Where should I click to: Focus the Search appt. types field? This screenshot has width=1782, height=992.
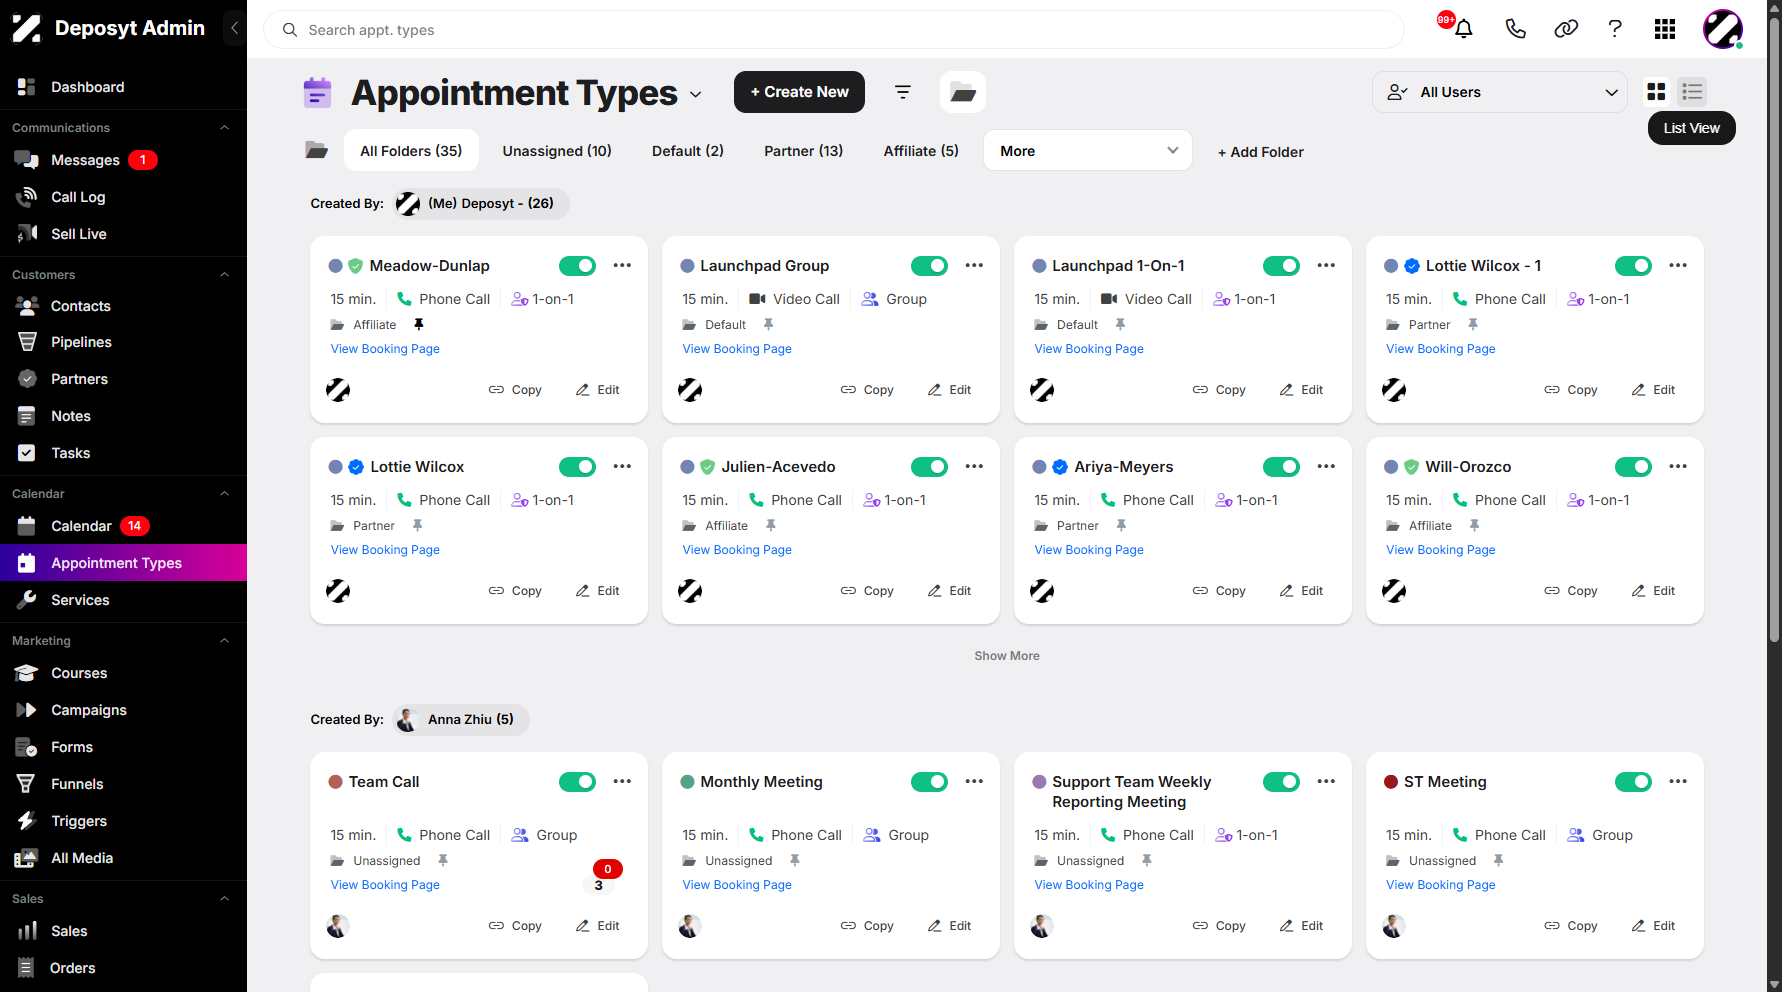(x=834, y=30)
